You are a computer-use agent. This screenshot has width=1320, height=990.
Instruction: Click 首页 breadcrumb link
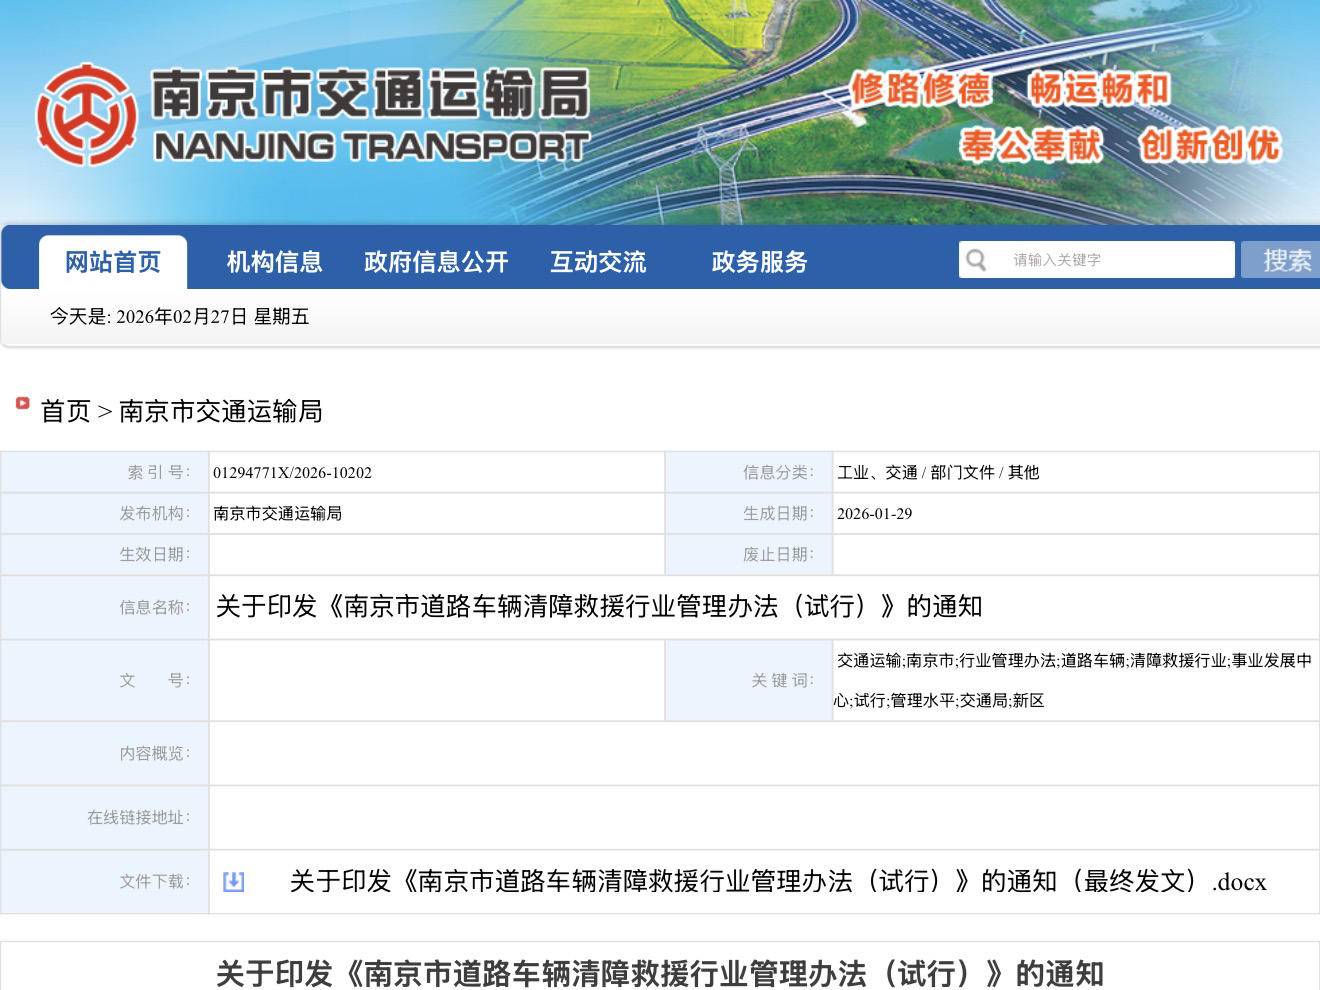[65, 411]
